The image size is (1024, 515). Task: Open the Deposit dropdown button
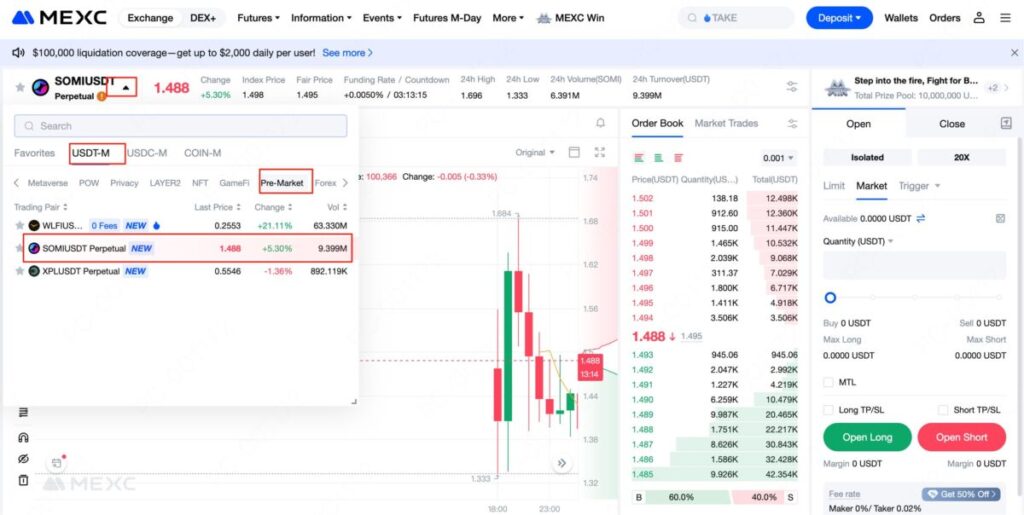tap(839, 18)
